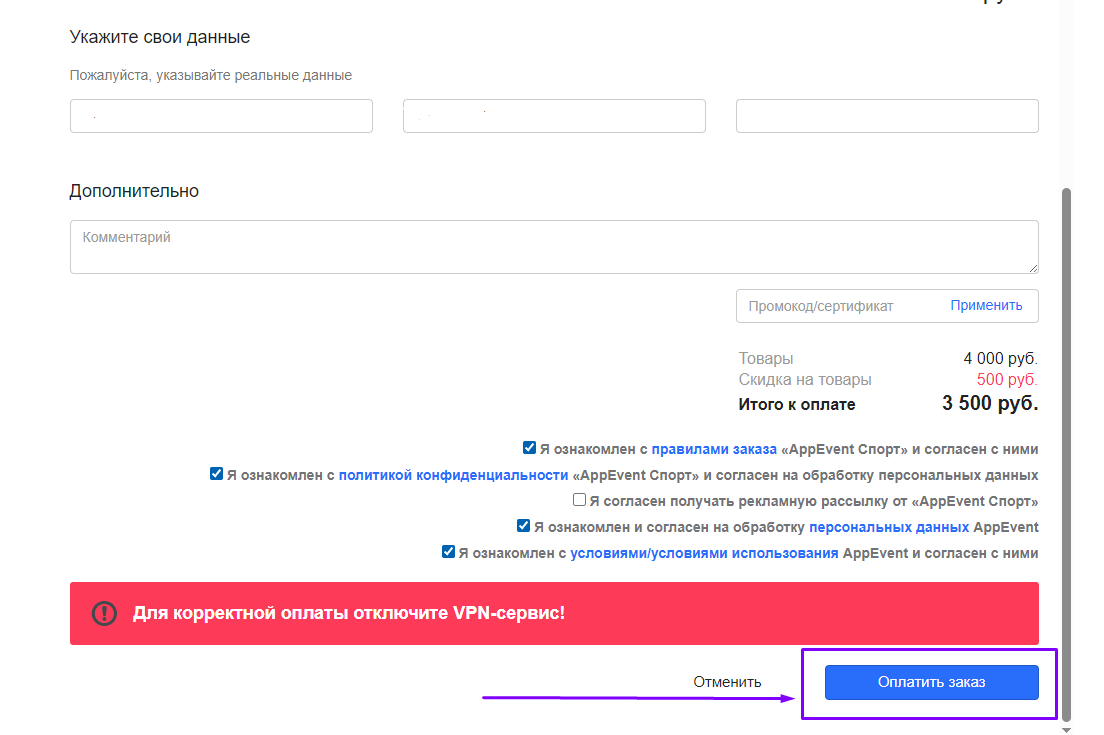Image resolution: width=1104 pixels, height=735 pixels.
Task: Toggle the terms of use agreement checkbox
Action: tap(448, 552)
